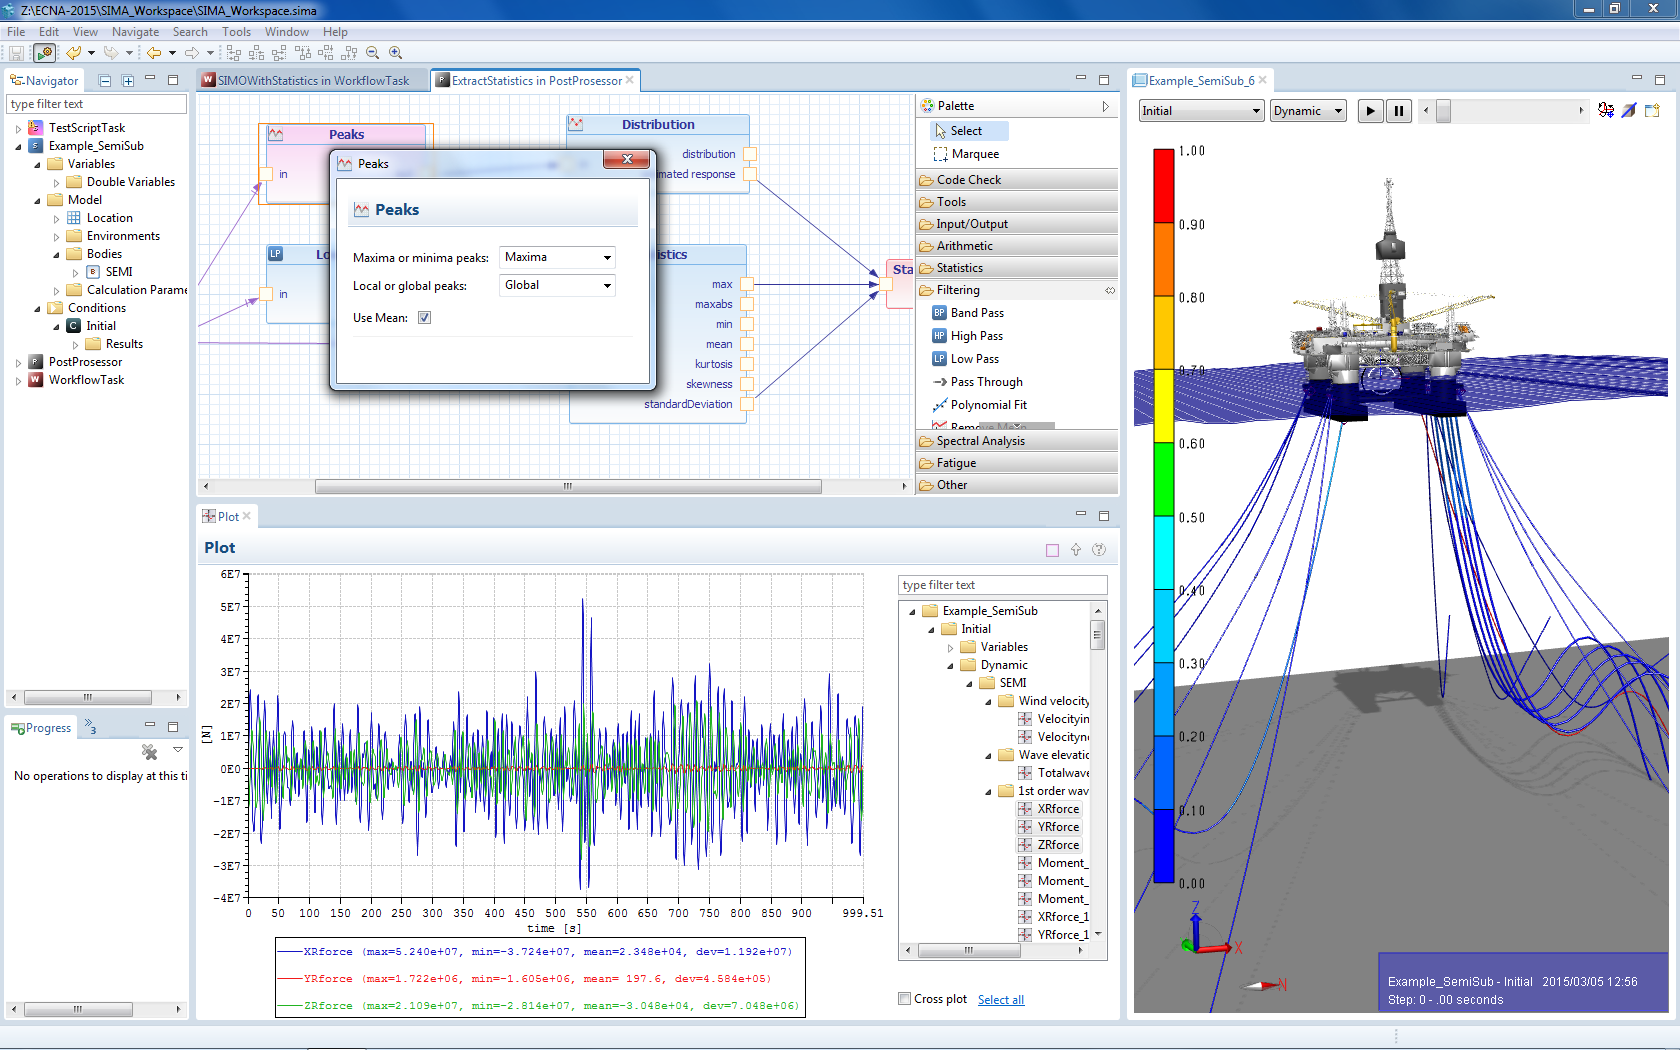Select the Marquee tool in Palette
1680x1050 pixels.
click(966, 154)
